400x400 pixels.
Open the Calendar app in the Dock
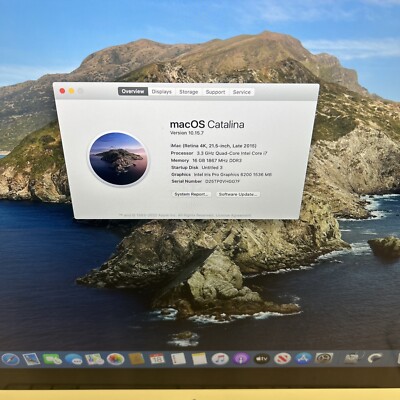[157, 359]
